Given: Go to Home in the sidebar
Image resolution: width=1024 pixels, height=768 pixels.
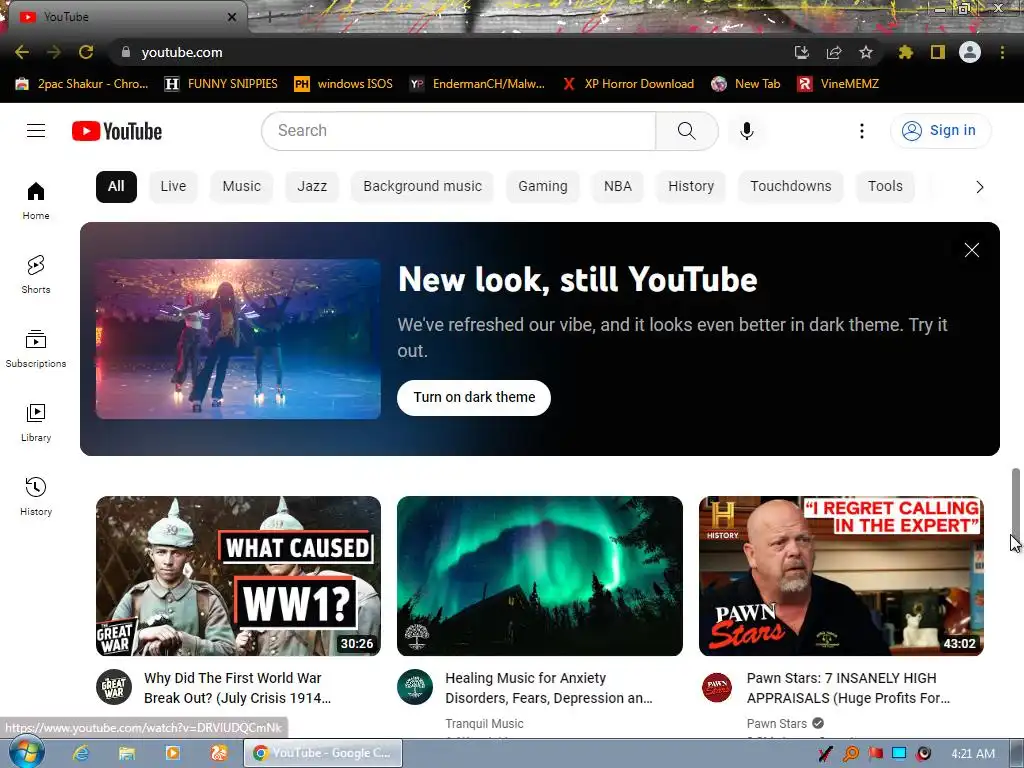Looking at the screenshot, I should pyautogui.click(x=36, y=200).
